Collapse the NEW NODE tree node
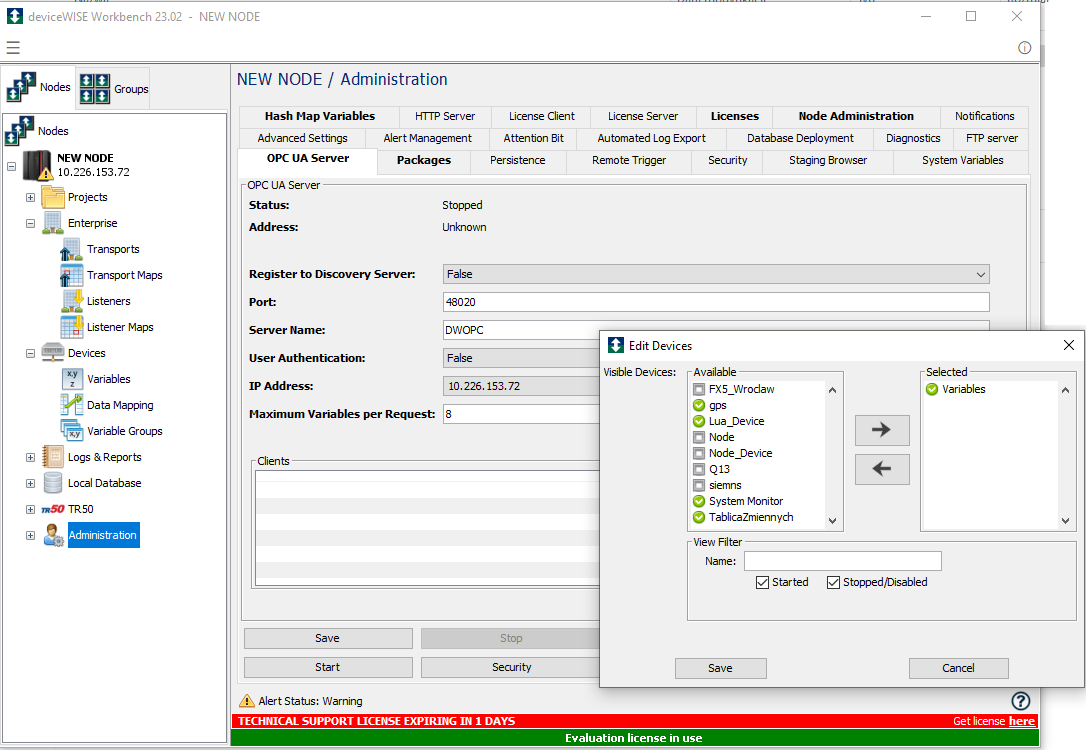Screen dimensions: 1086x751 click(x=12, y=166)
